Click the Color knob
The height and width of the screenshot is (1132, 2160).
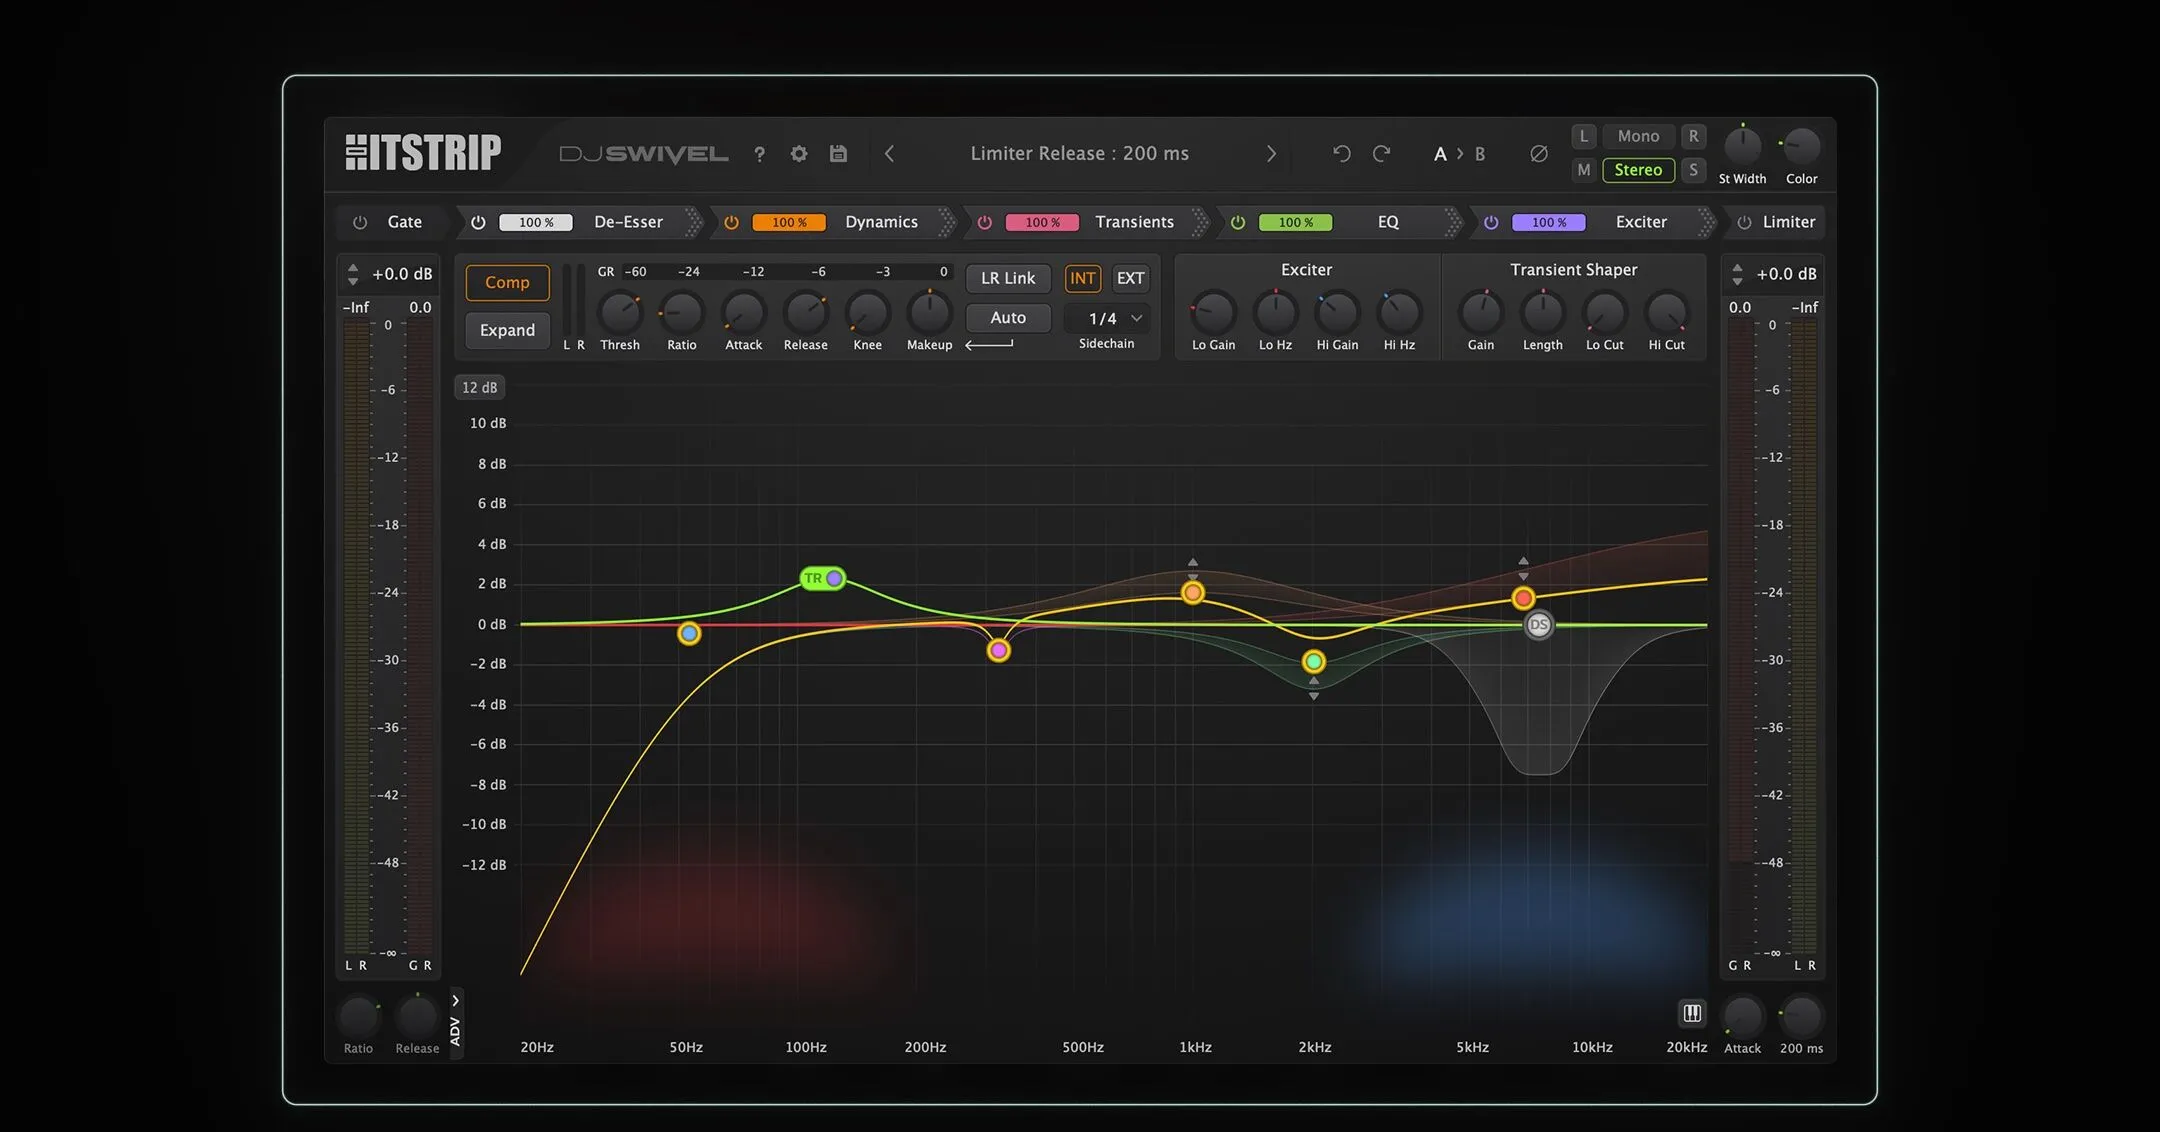(1801, 146)
